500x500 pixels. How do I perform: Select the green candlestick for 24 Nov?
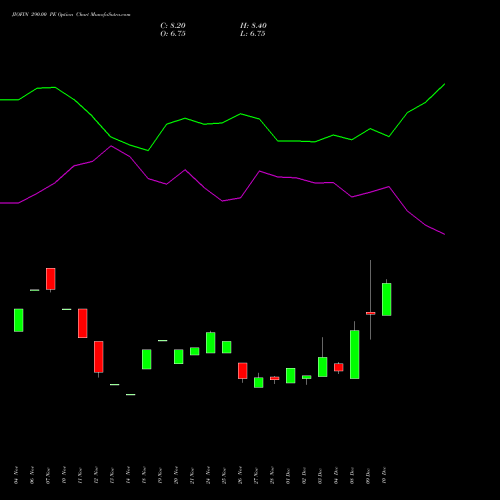[x=211, y=342]
